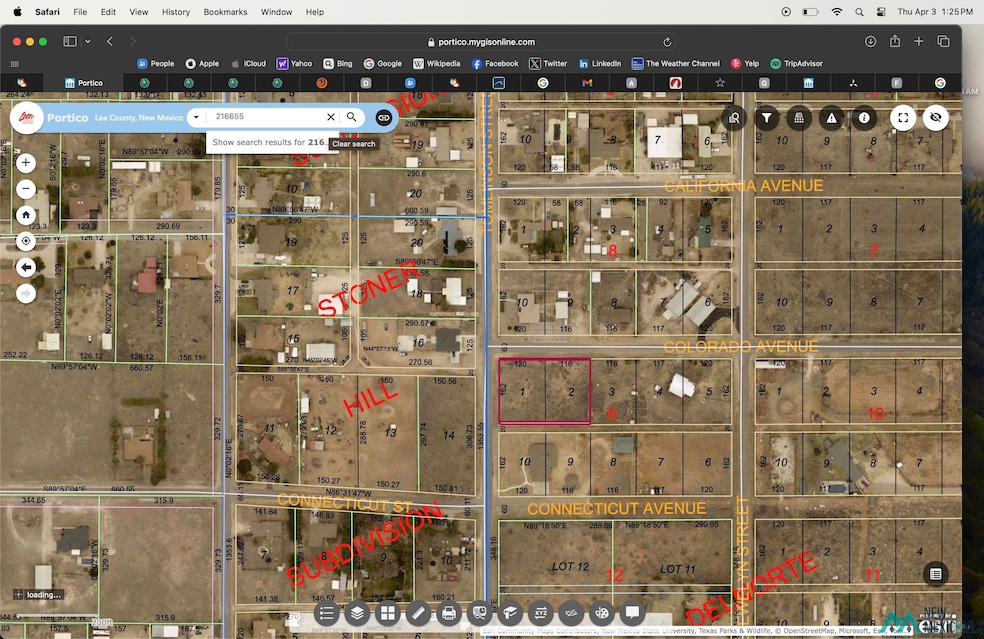Open the basemap gallery grid

[x=388, y=613]
